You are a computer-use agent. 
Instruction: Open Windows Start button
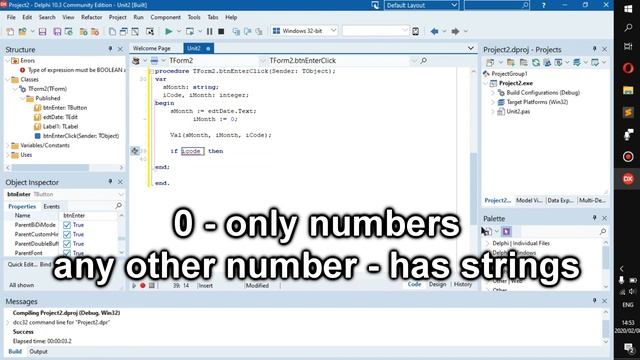[628, 9]
